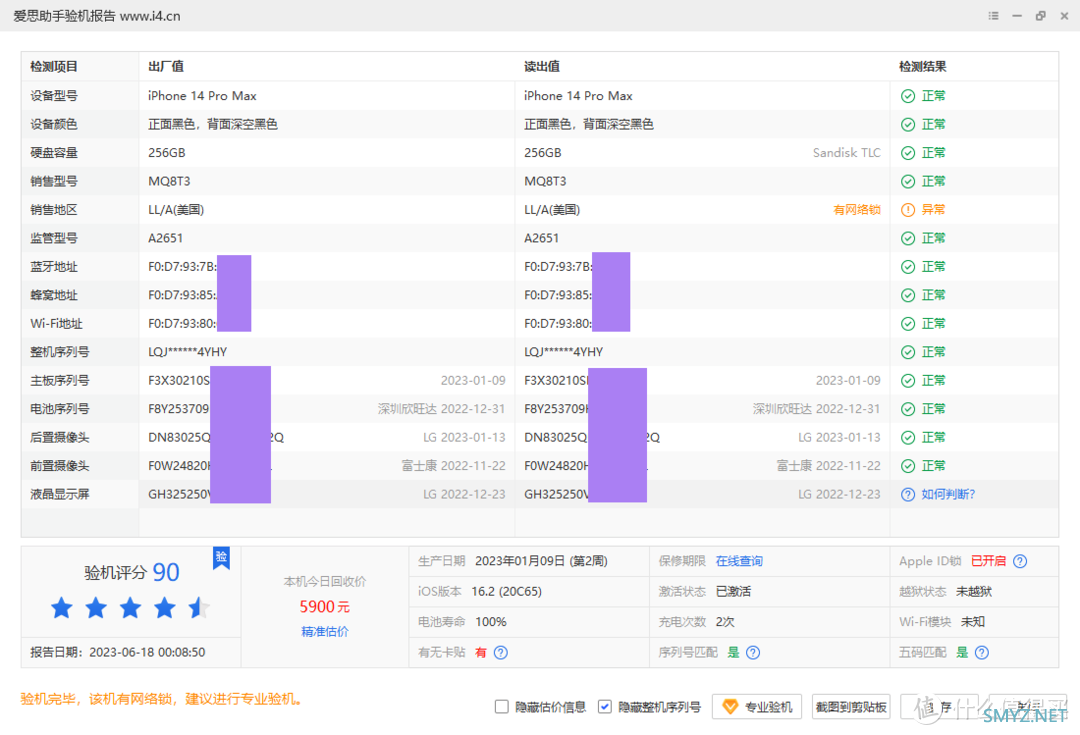1080x735 pixels.
Task: Open help icon next to Apple ID锁 已开启
Action: tap(1020, 561)
